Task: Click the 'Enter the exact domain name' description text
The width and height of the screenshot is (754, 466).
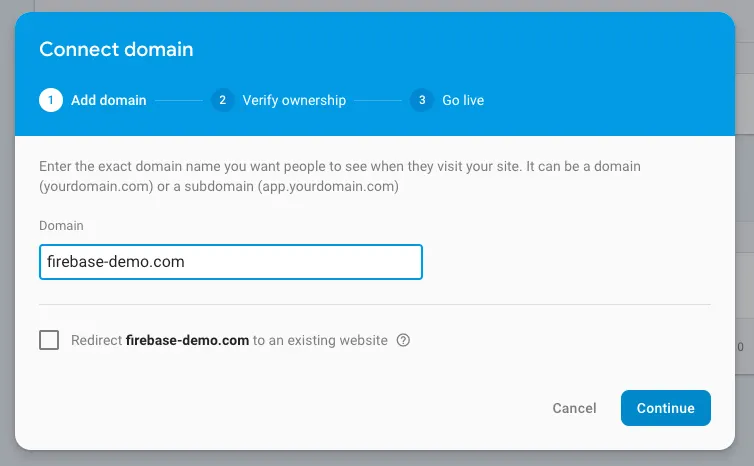Action: click(339, 176)
